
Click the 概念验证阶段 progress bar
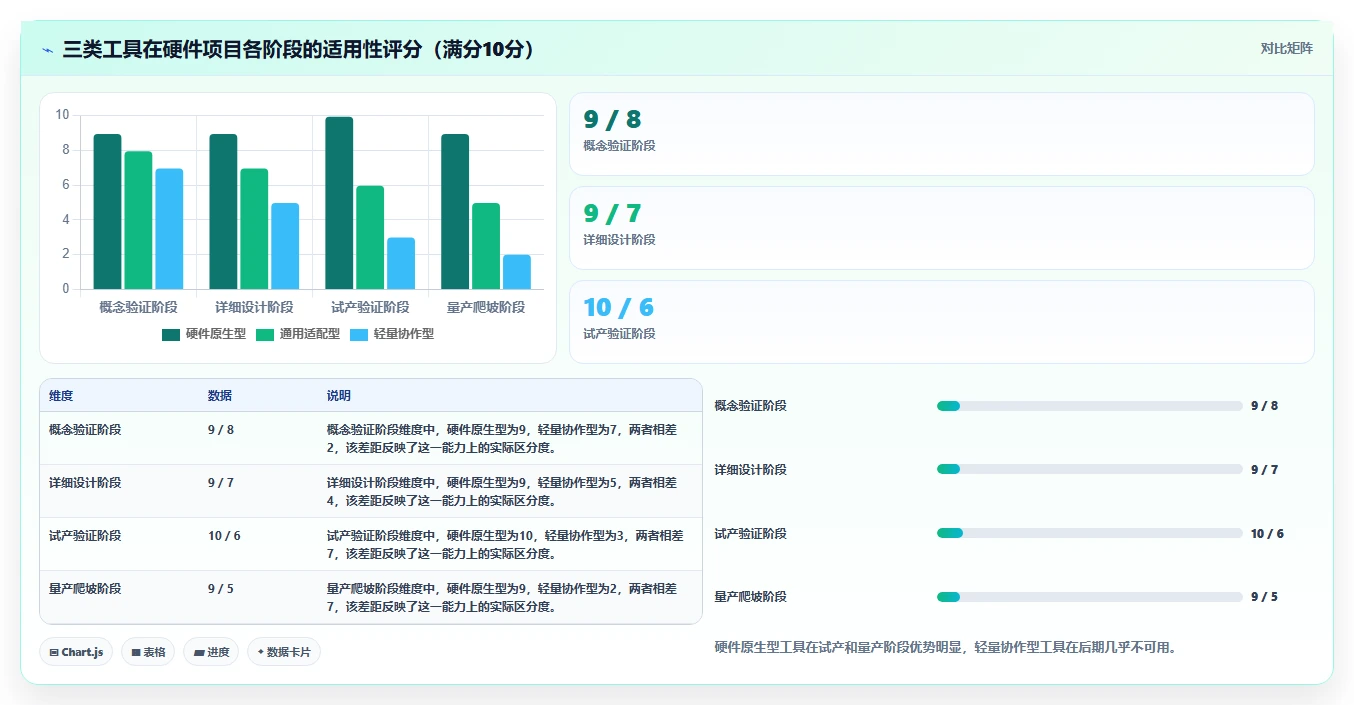[1089, 406]
